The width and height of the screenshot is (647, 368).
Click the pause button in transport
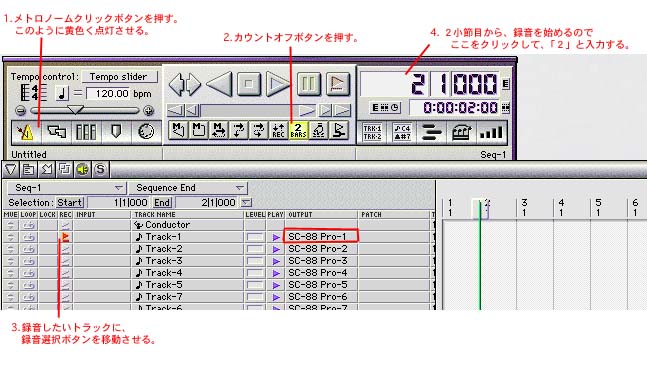[309, 84]
